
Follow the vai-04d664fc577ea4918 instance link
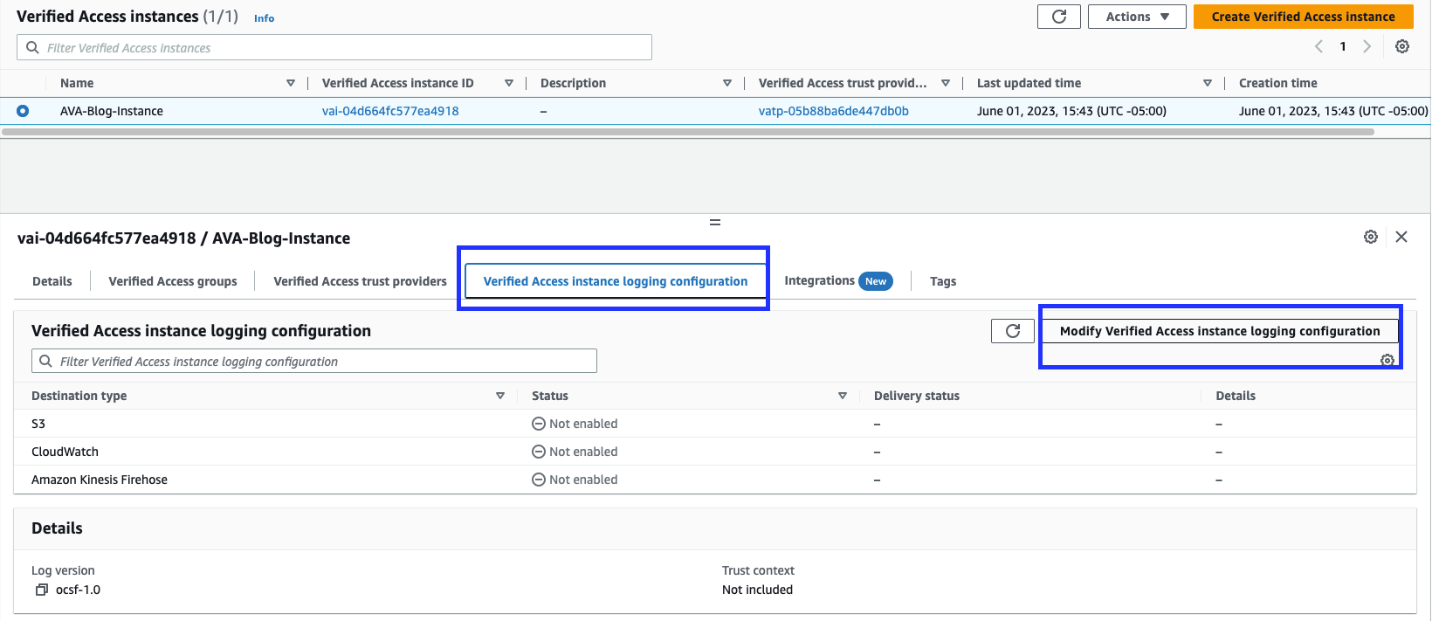389,111
